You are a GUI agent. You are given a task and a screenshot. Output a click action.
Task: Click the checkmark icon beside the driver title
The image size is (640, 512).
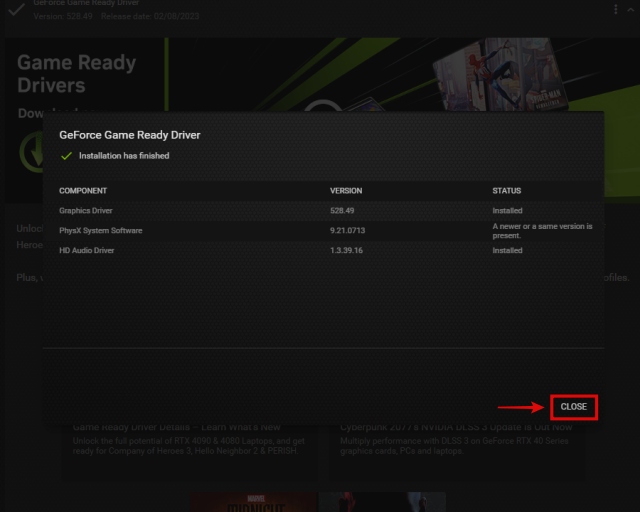(x=16, y=11)
